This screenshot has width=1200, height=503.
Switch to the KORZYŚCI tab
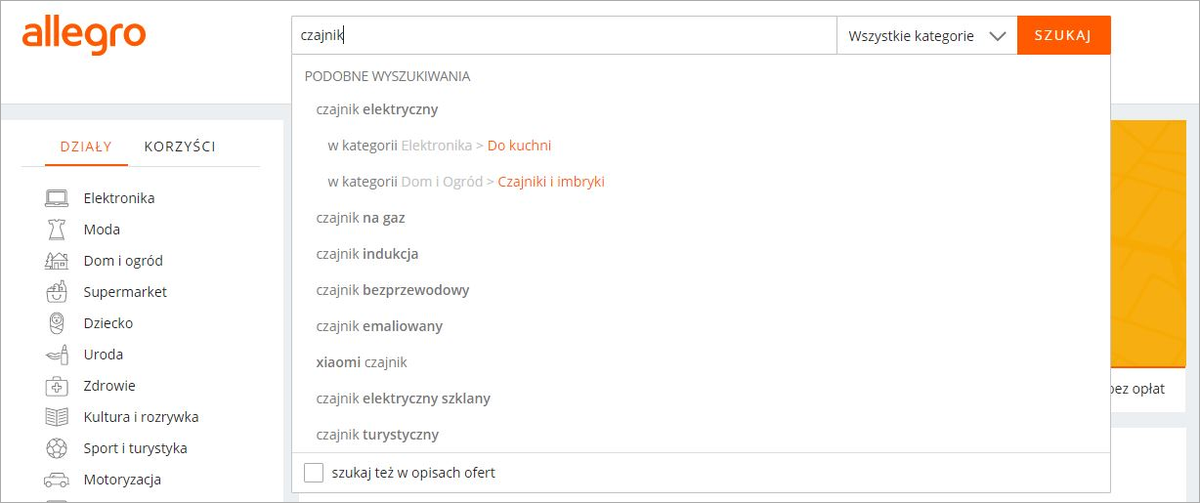(180, 146)
